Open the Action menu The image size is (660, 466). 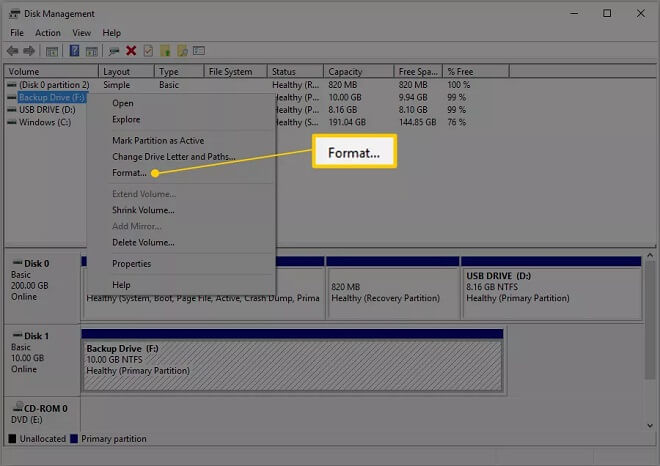47,33
